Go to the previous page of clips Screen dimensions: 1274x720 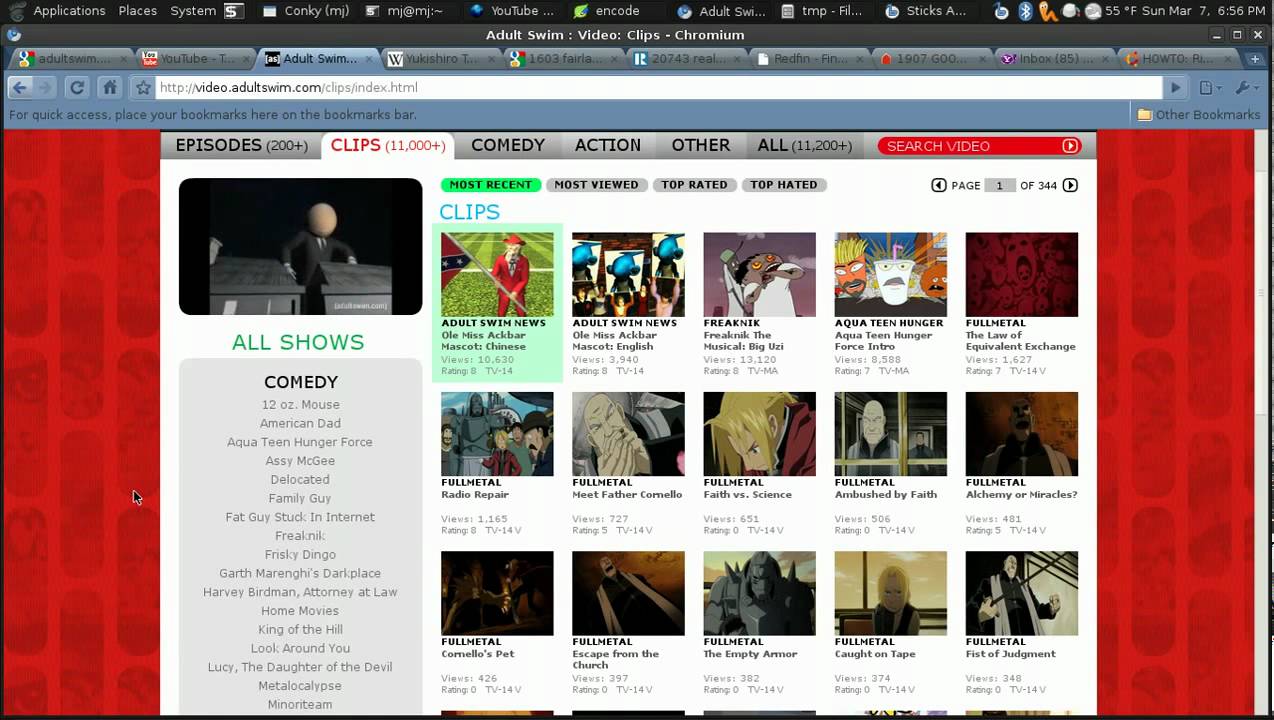point(938,185)
